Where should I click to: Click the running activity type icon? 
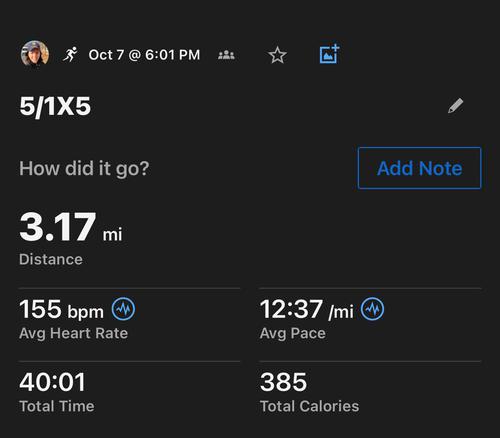point(70,54)
